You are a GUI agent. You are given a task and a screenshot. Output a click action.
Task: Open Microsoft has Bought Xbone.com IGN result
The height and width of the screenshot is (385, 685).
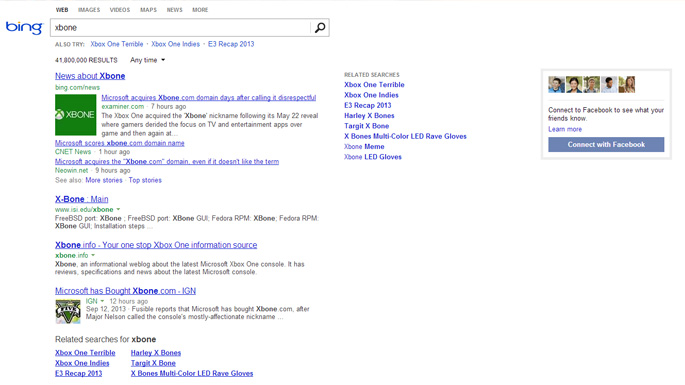coord(125,291)
